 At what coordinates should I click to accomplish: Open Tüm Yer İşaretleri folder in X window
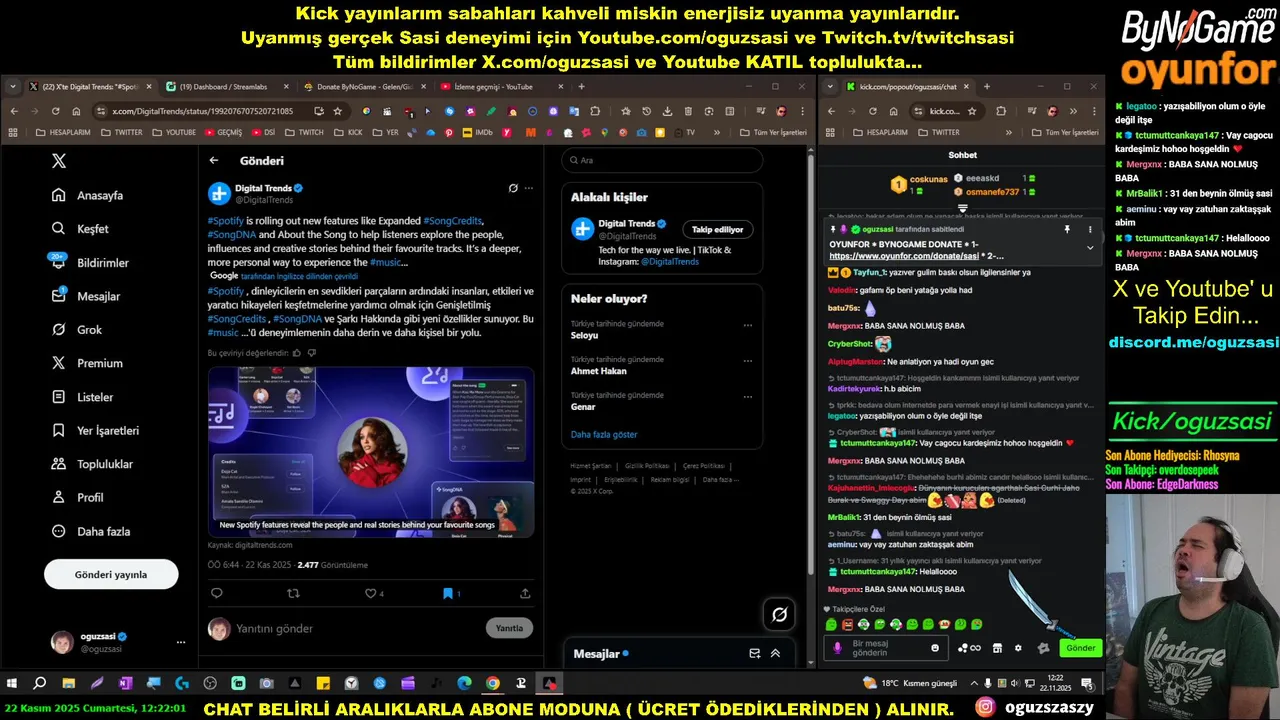773,132
